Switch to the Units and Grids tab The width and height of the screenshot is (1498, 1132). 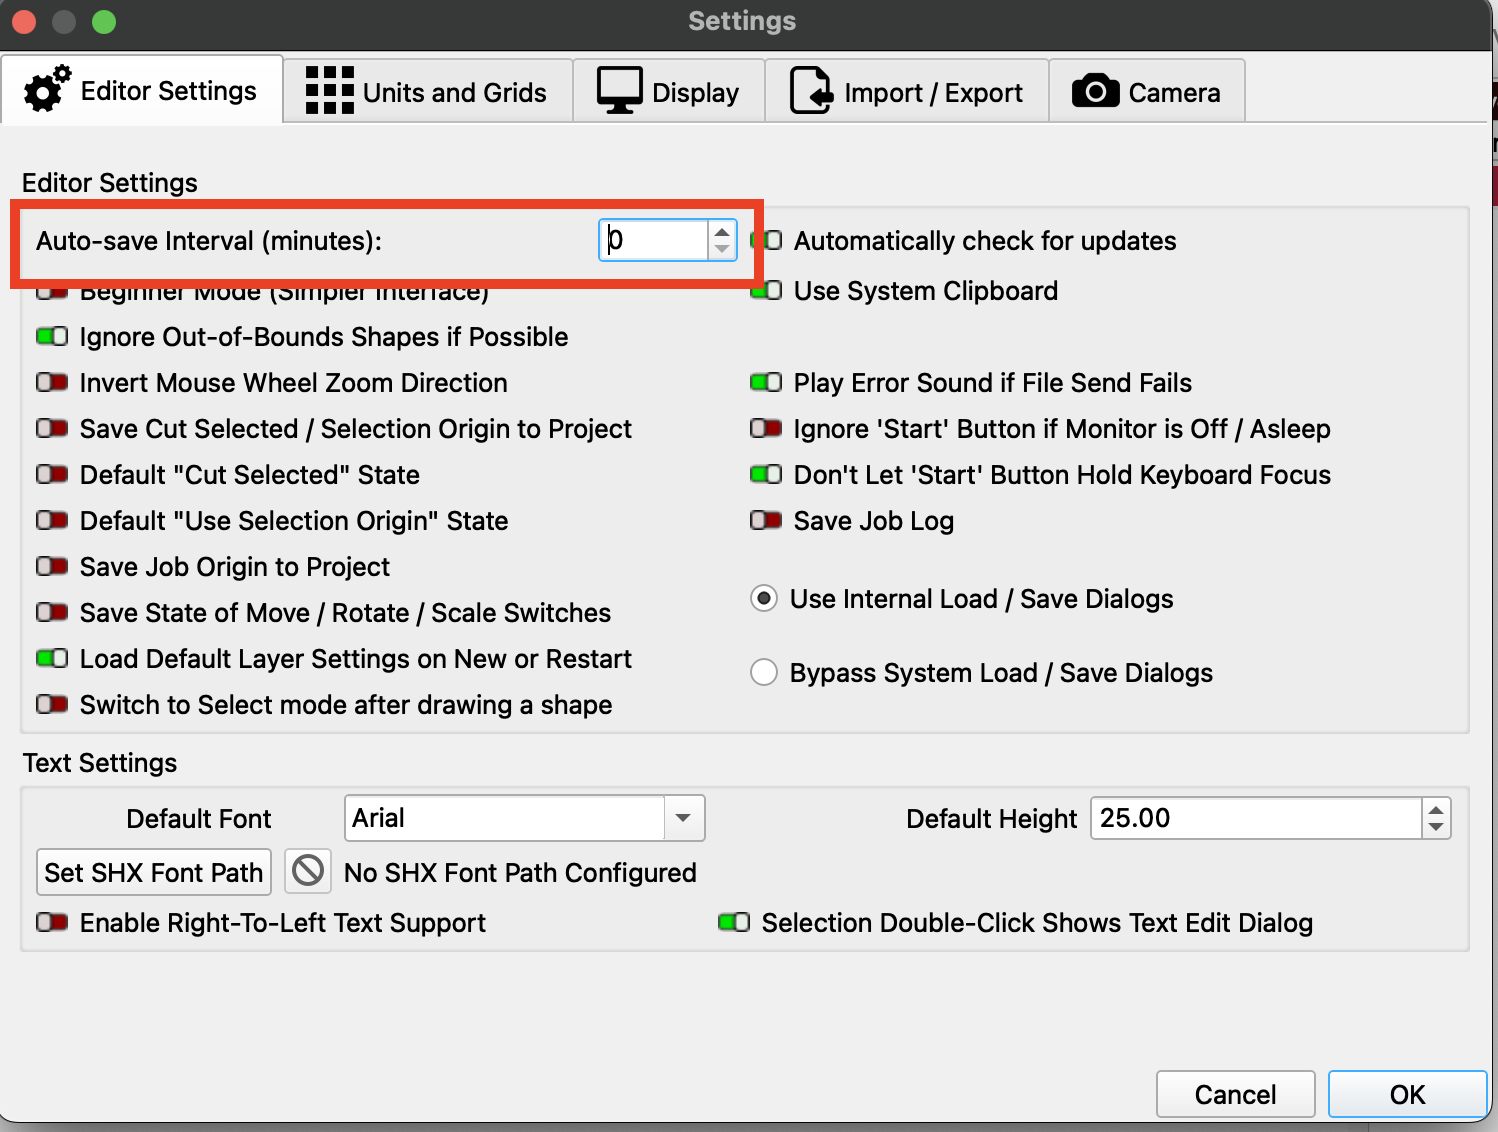tap(428, 91)
